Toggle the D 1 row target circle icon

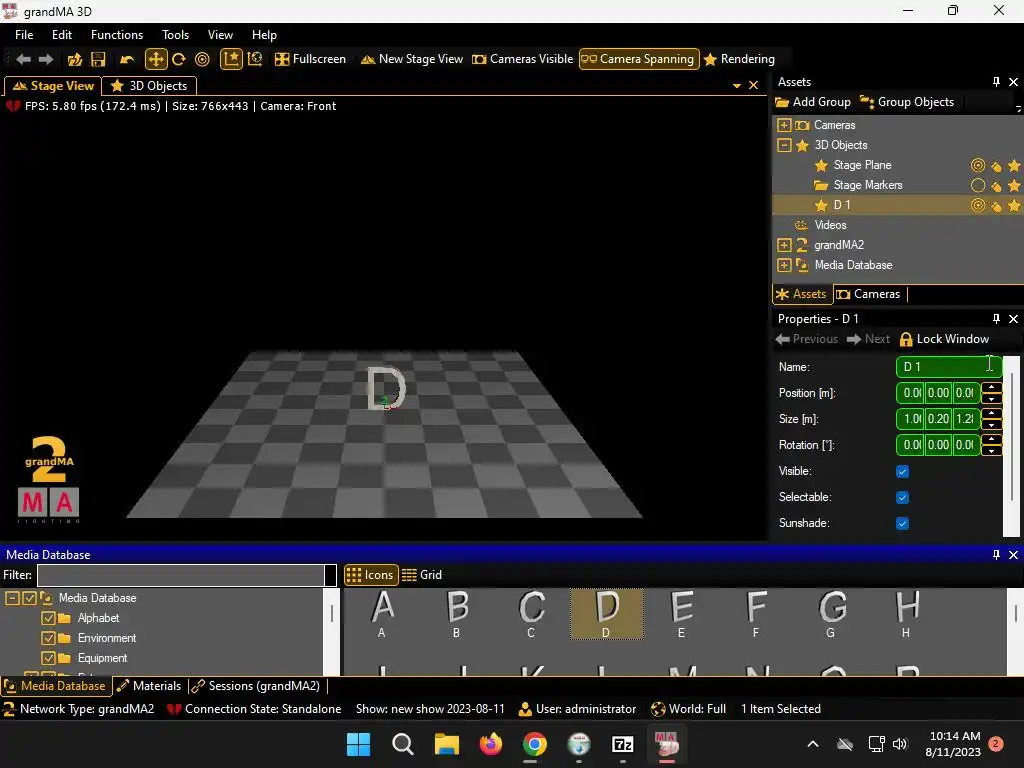click(978, 206)
